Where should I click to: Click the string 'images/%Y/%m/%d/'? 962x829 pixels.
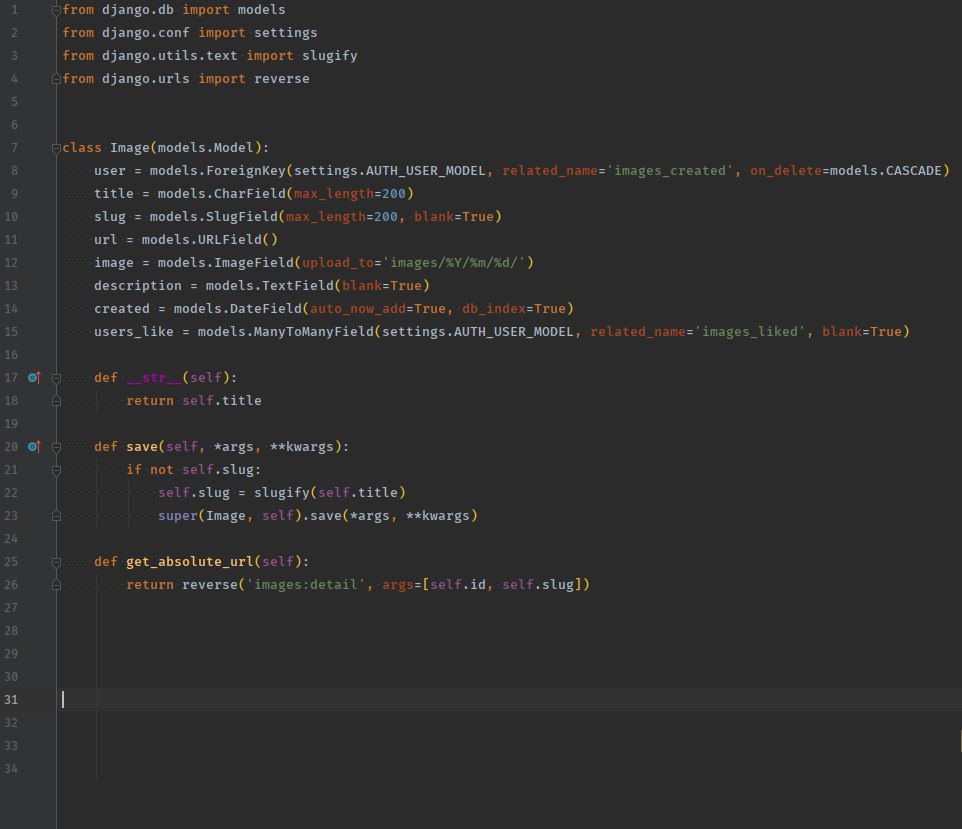(454, 263)
